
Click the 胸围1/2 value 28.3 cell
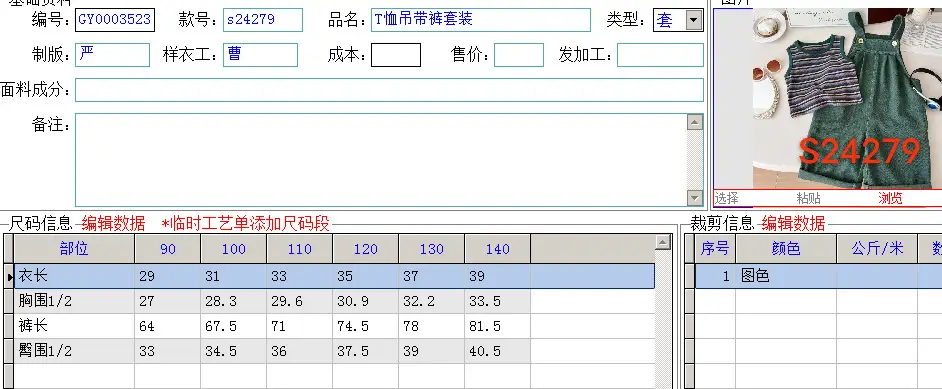[234, 301]
